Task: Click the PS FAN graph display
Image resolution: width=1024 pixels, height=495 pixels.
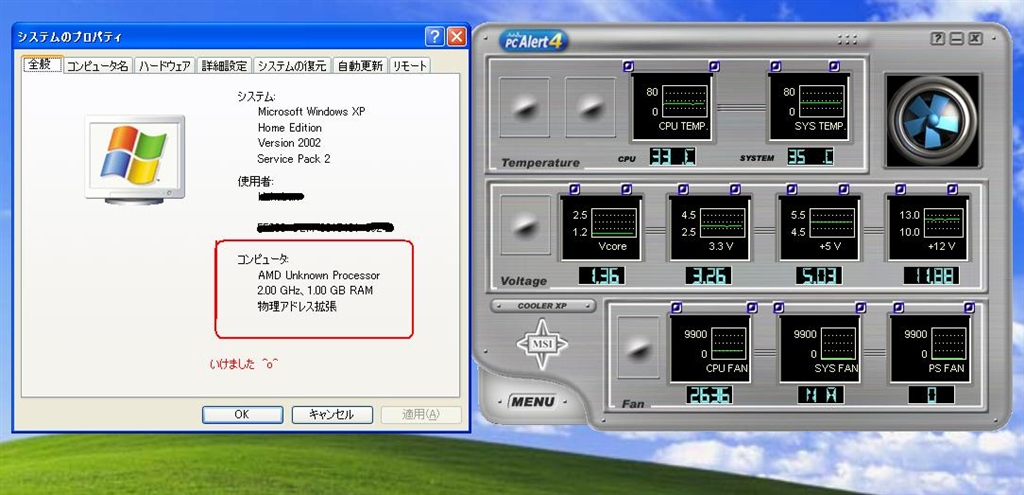Action: point(930,347)
